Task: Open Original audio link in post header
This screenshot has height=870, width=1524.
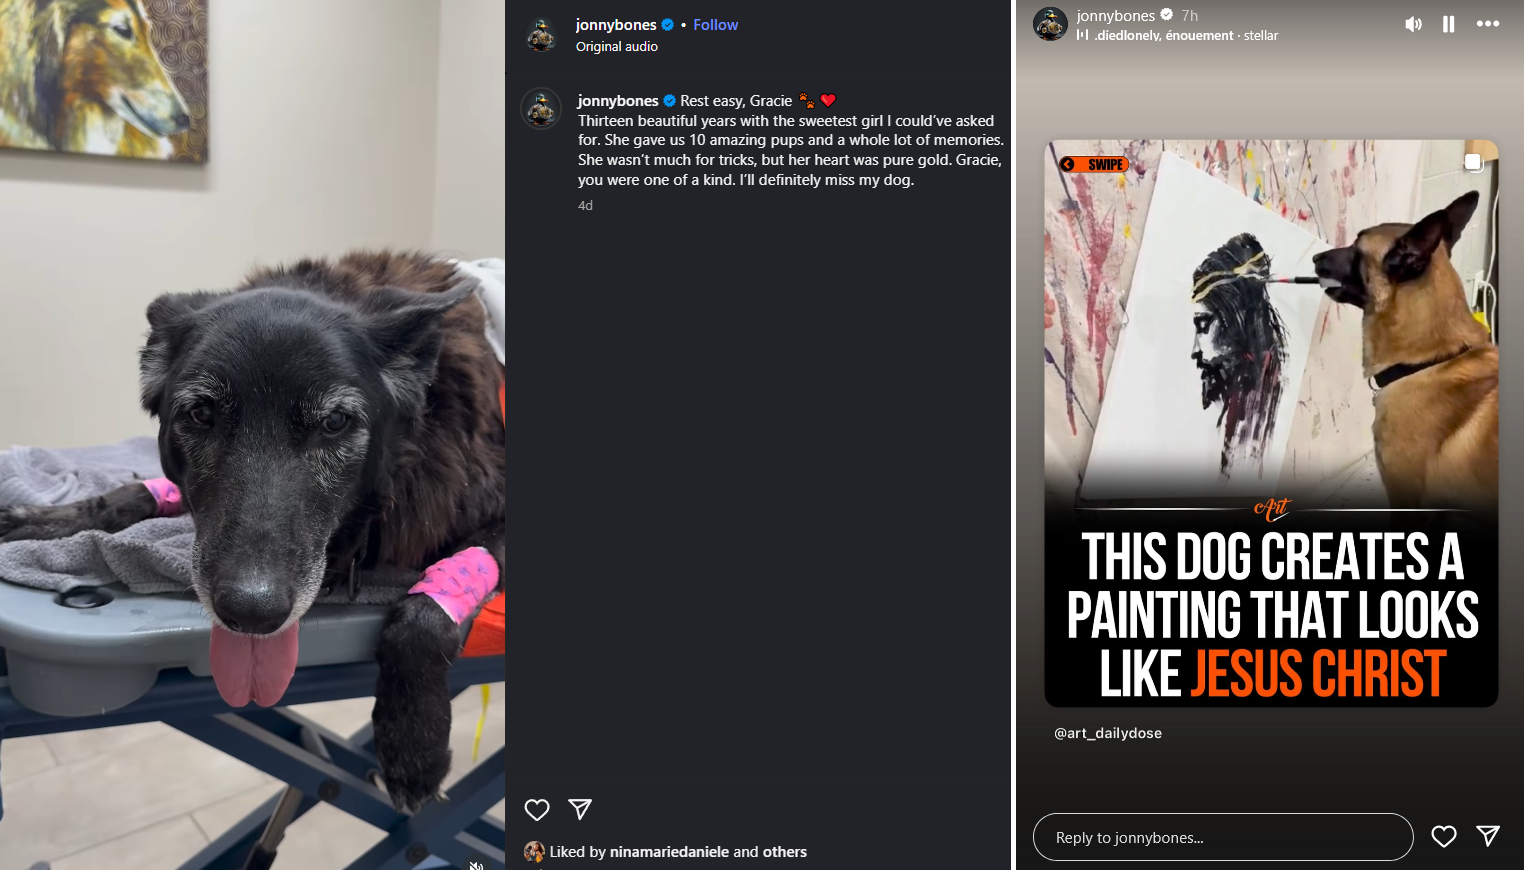Action: [617, 46]
